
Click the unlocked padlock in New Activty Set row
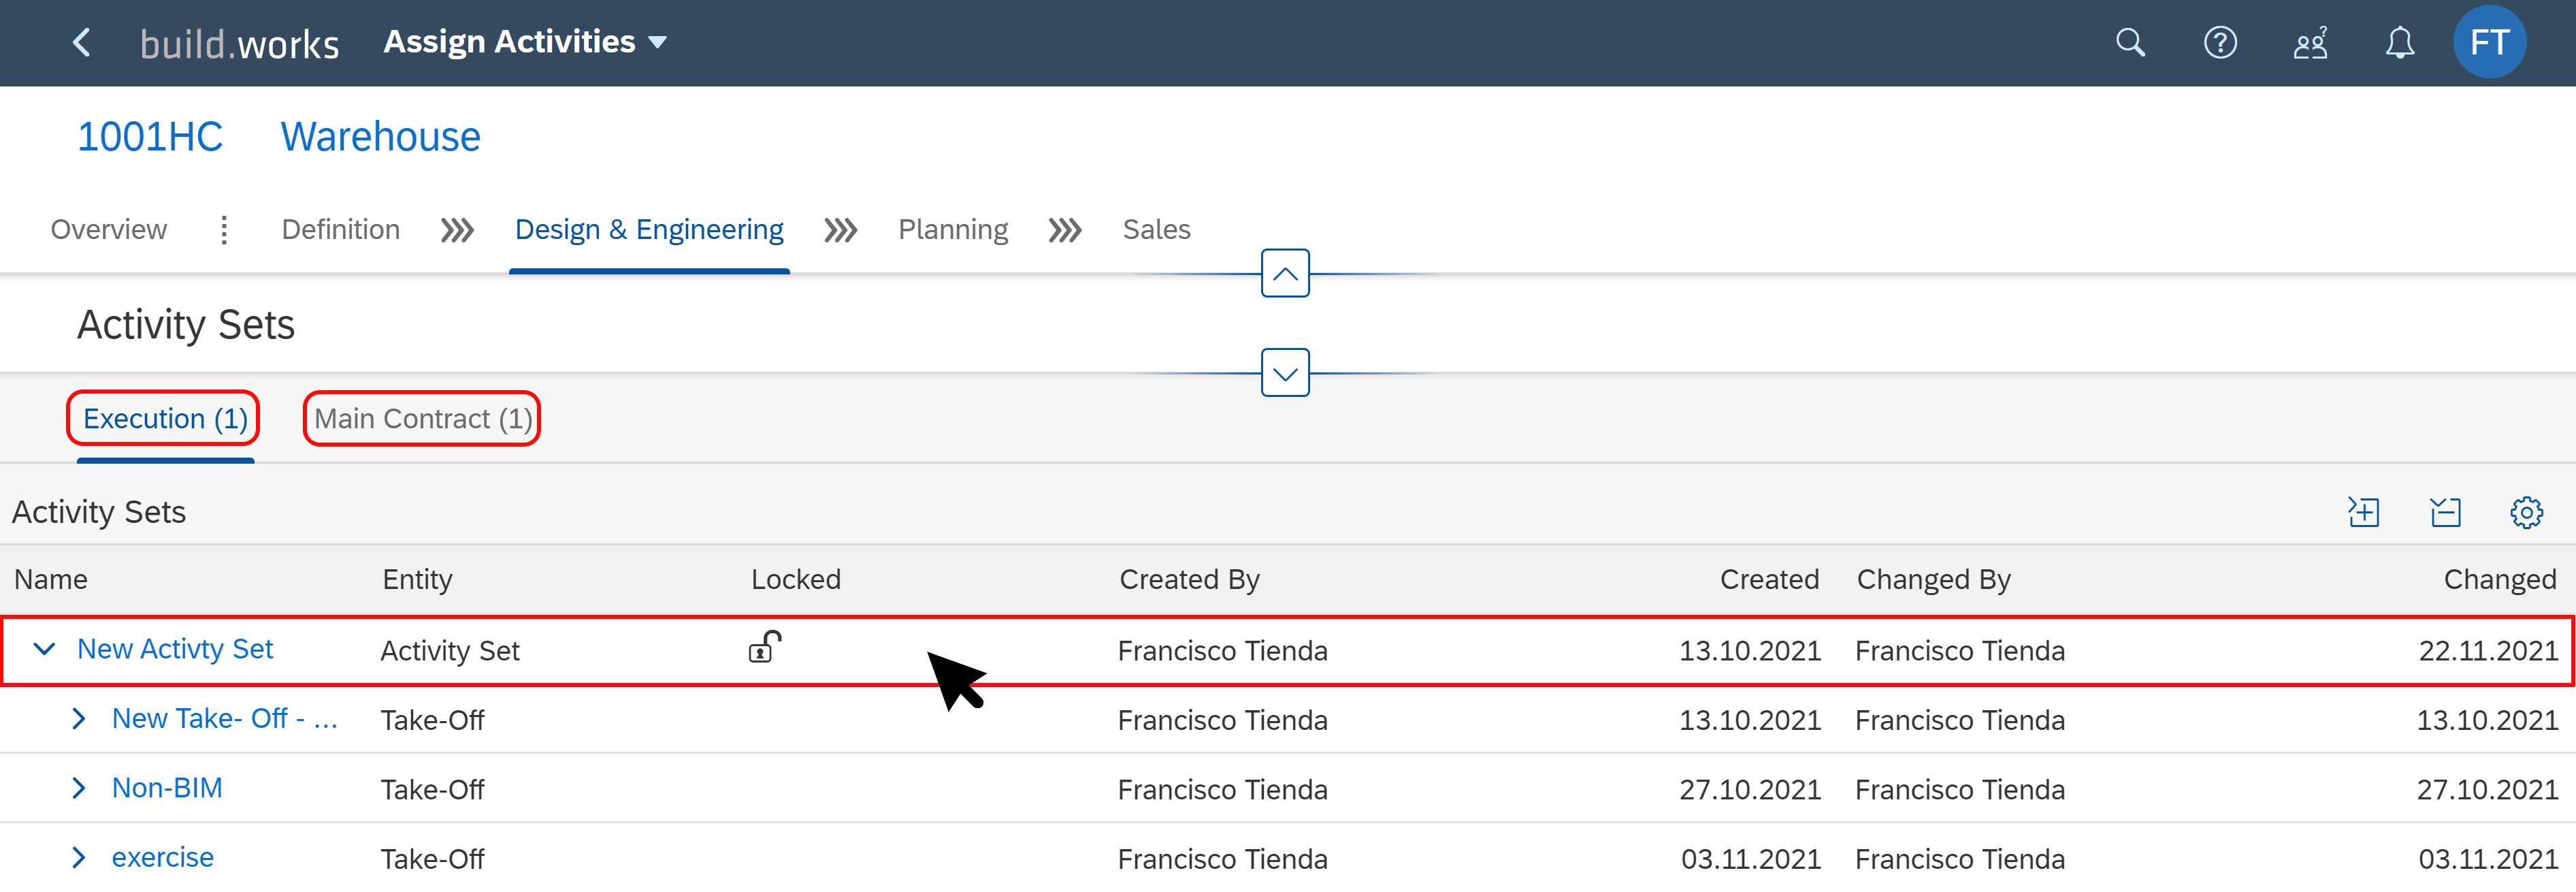click(765, 648)
